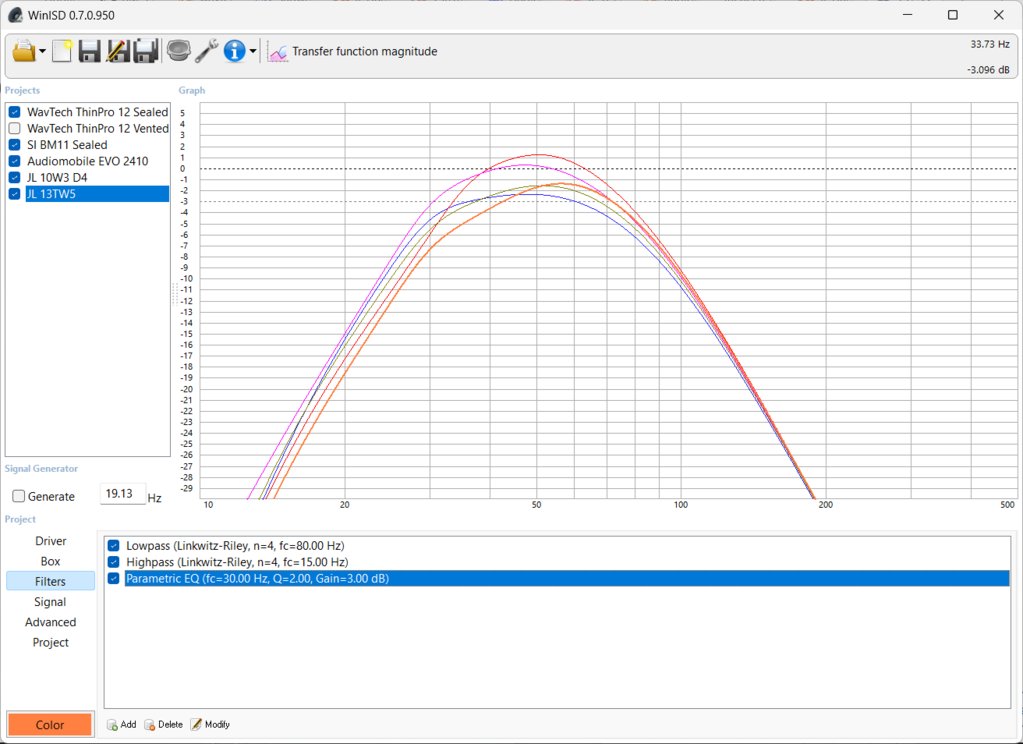The width and height of the screenshot is (1023, 744).
Task: Click the WinISD title bar app icon
Action: [x=16, y=15]
